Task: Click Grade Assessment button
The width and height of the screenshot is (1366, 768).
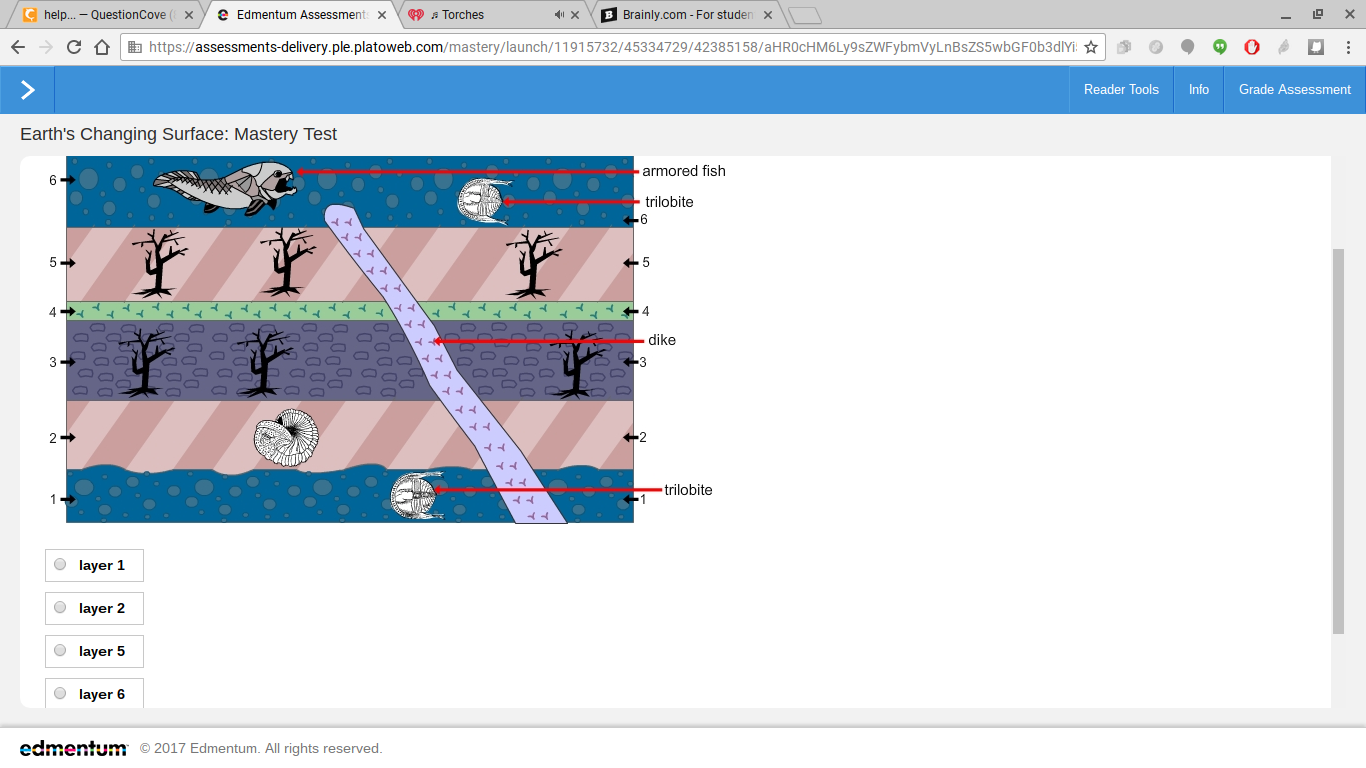Action: tap(1295, 90)
